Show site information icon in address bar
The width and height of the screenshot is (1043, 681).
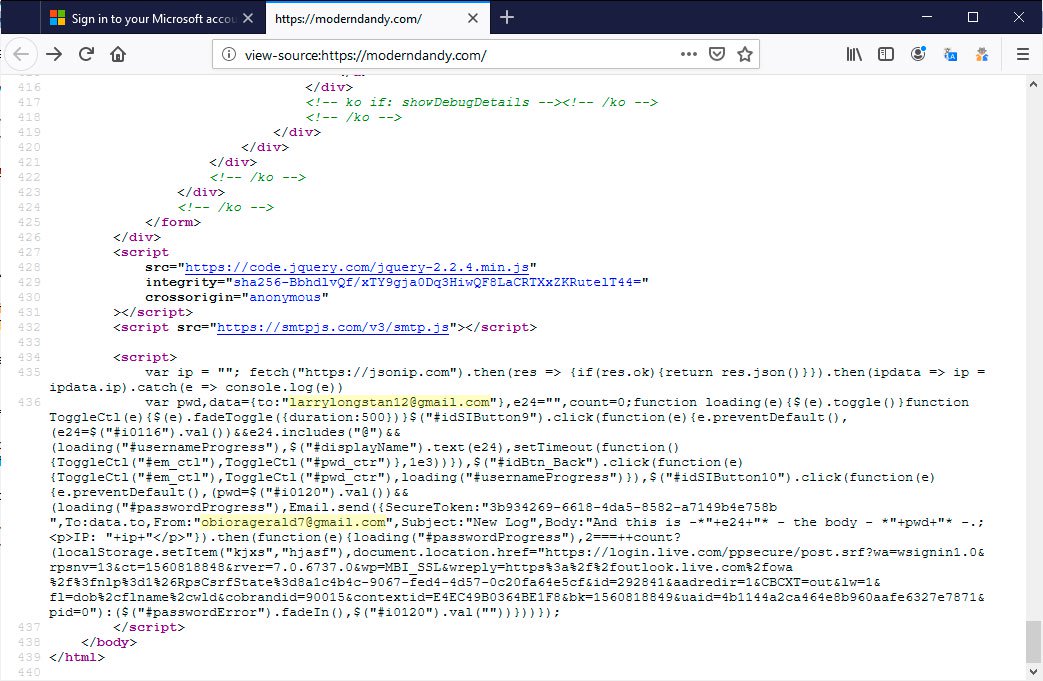(x=228, y=55)
